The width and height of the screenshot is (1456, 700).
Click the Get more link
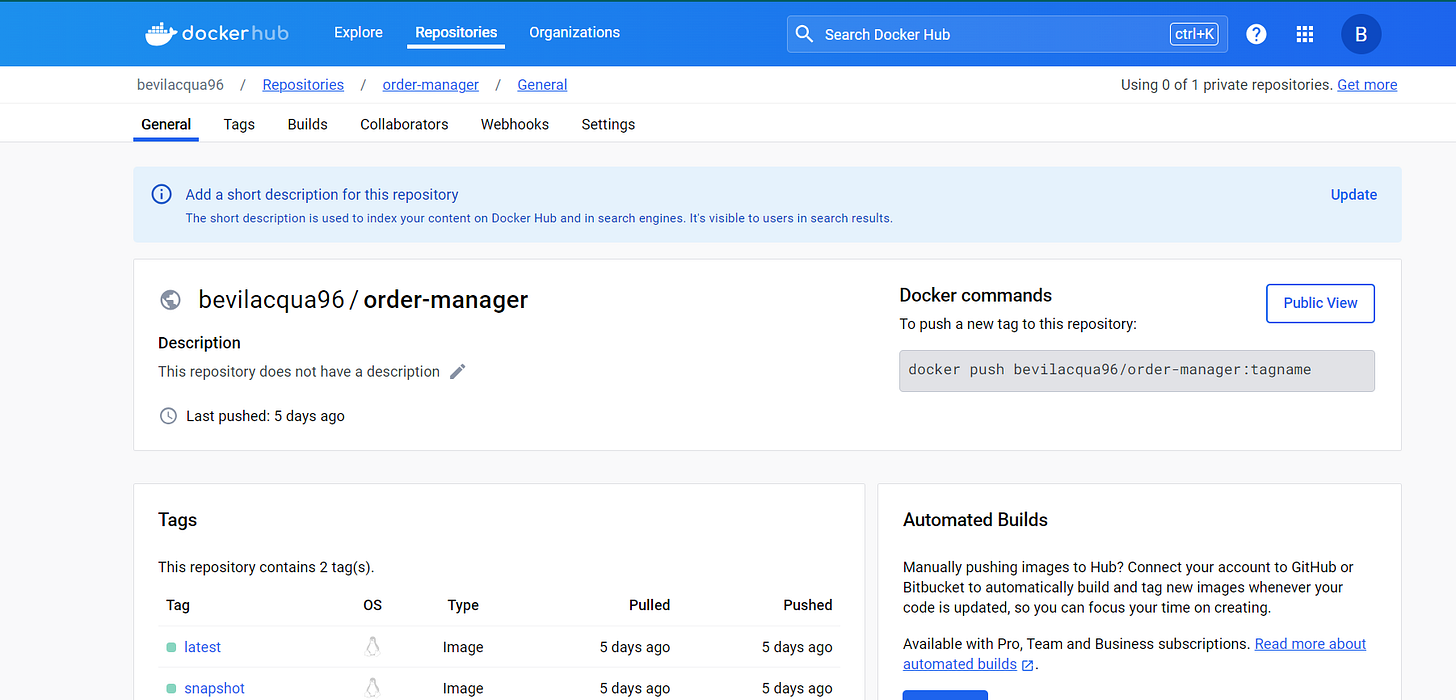(1367, 85)
